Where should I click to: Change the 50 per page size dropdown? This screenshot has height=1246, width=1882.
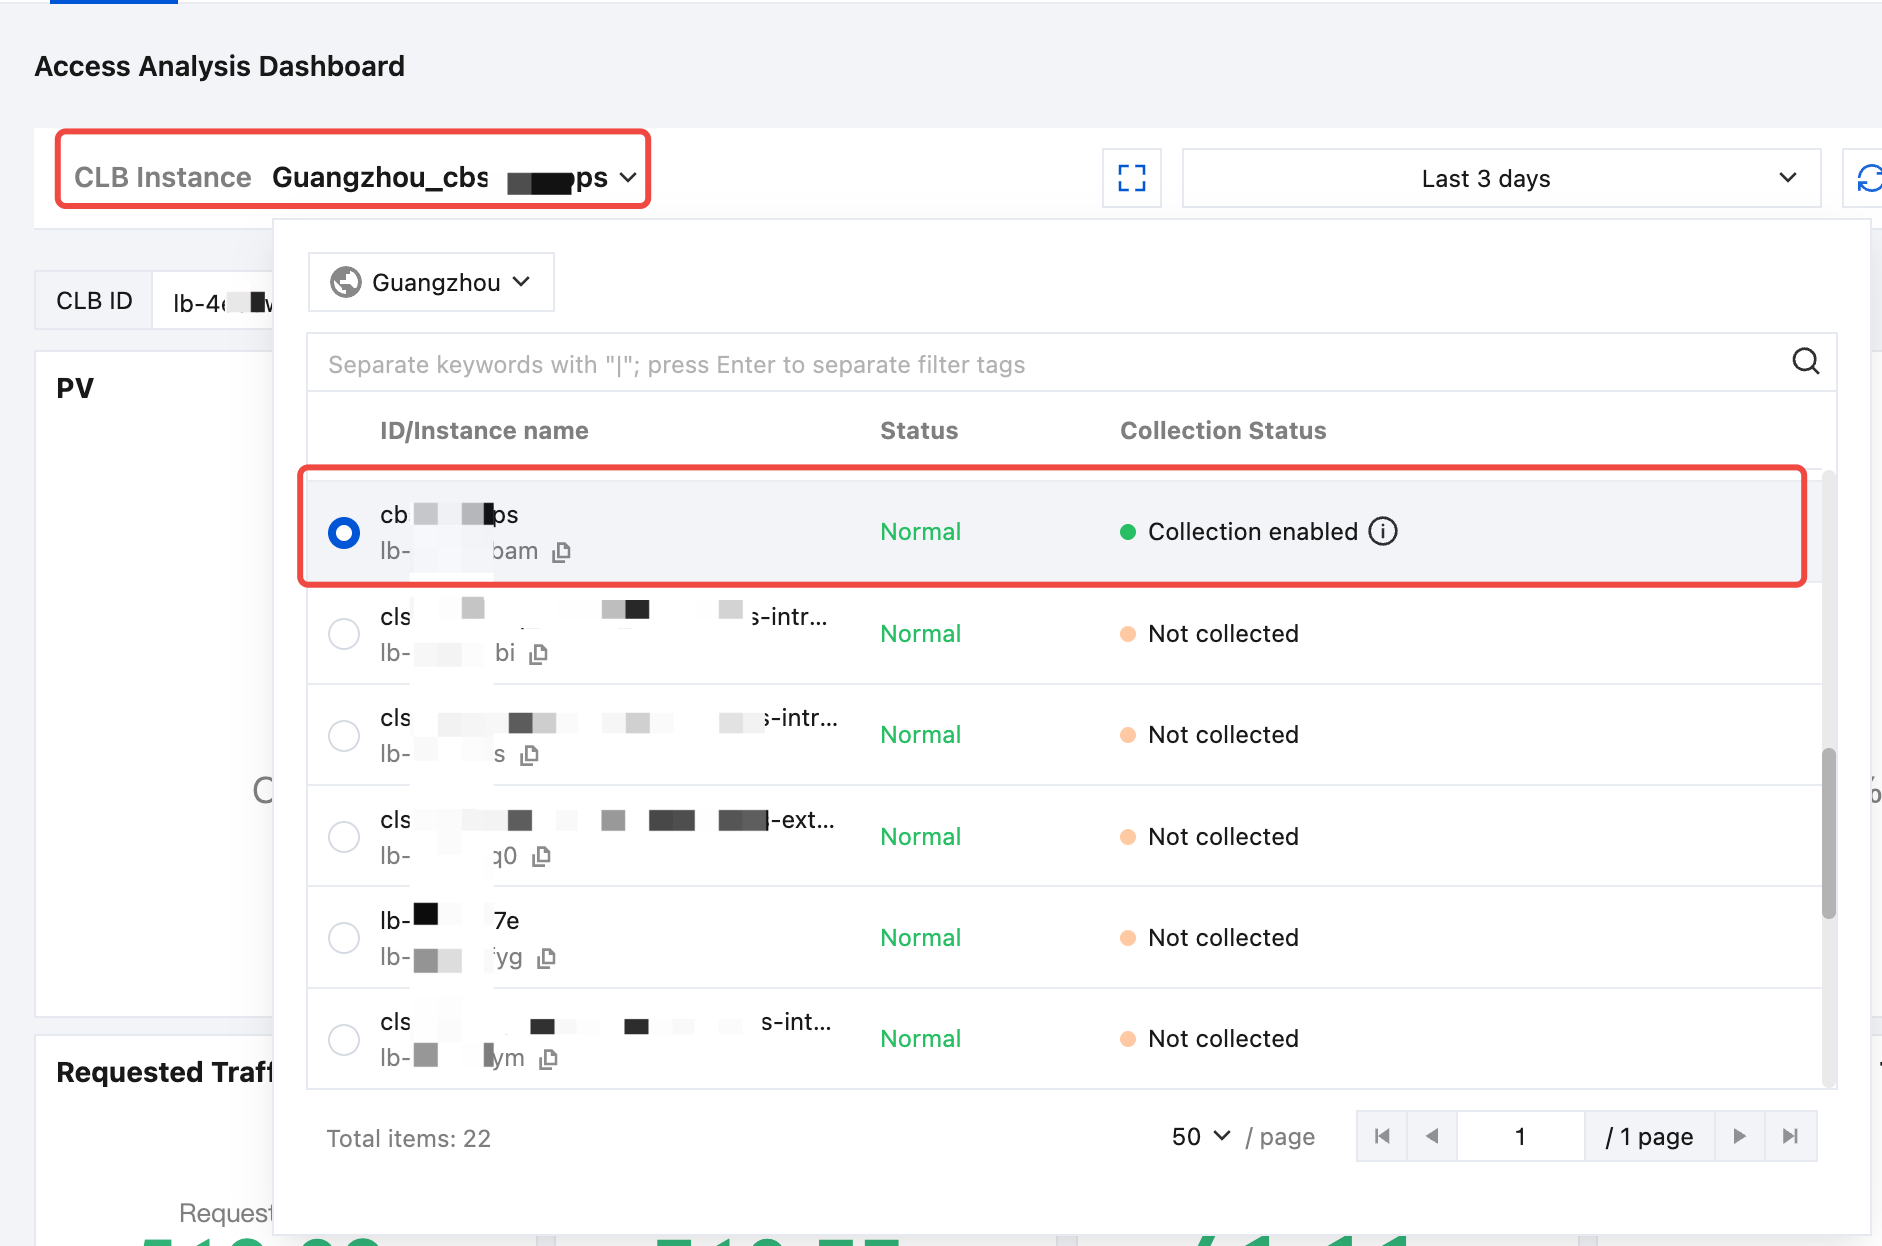point(1201,1137)
